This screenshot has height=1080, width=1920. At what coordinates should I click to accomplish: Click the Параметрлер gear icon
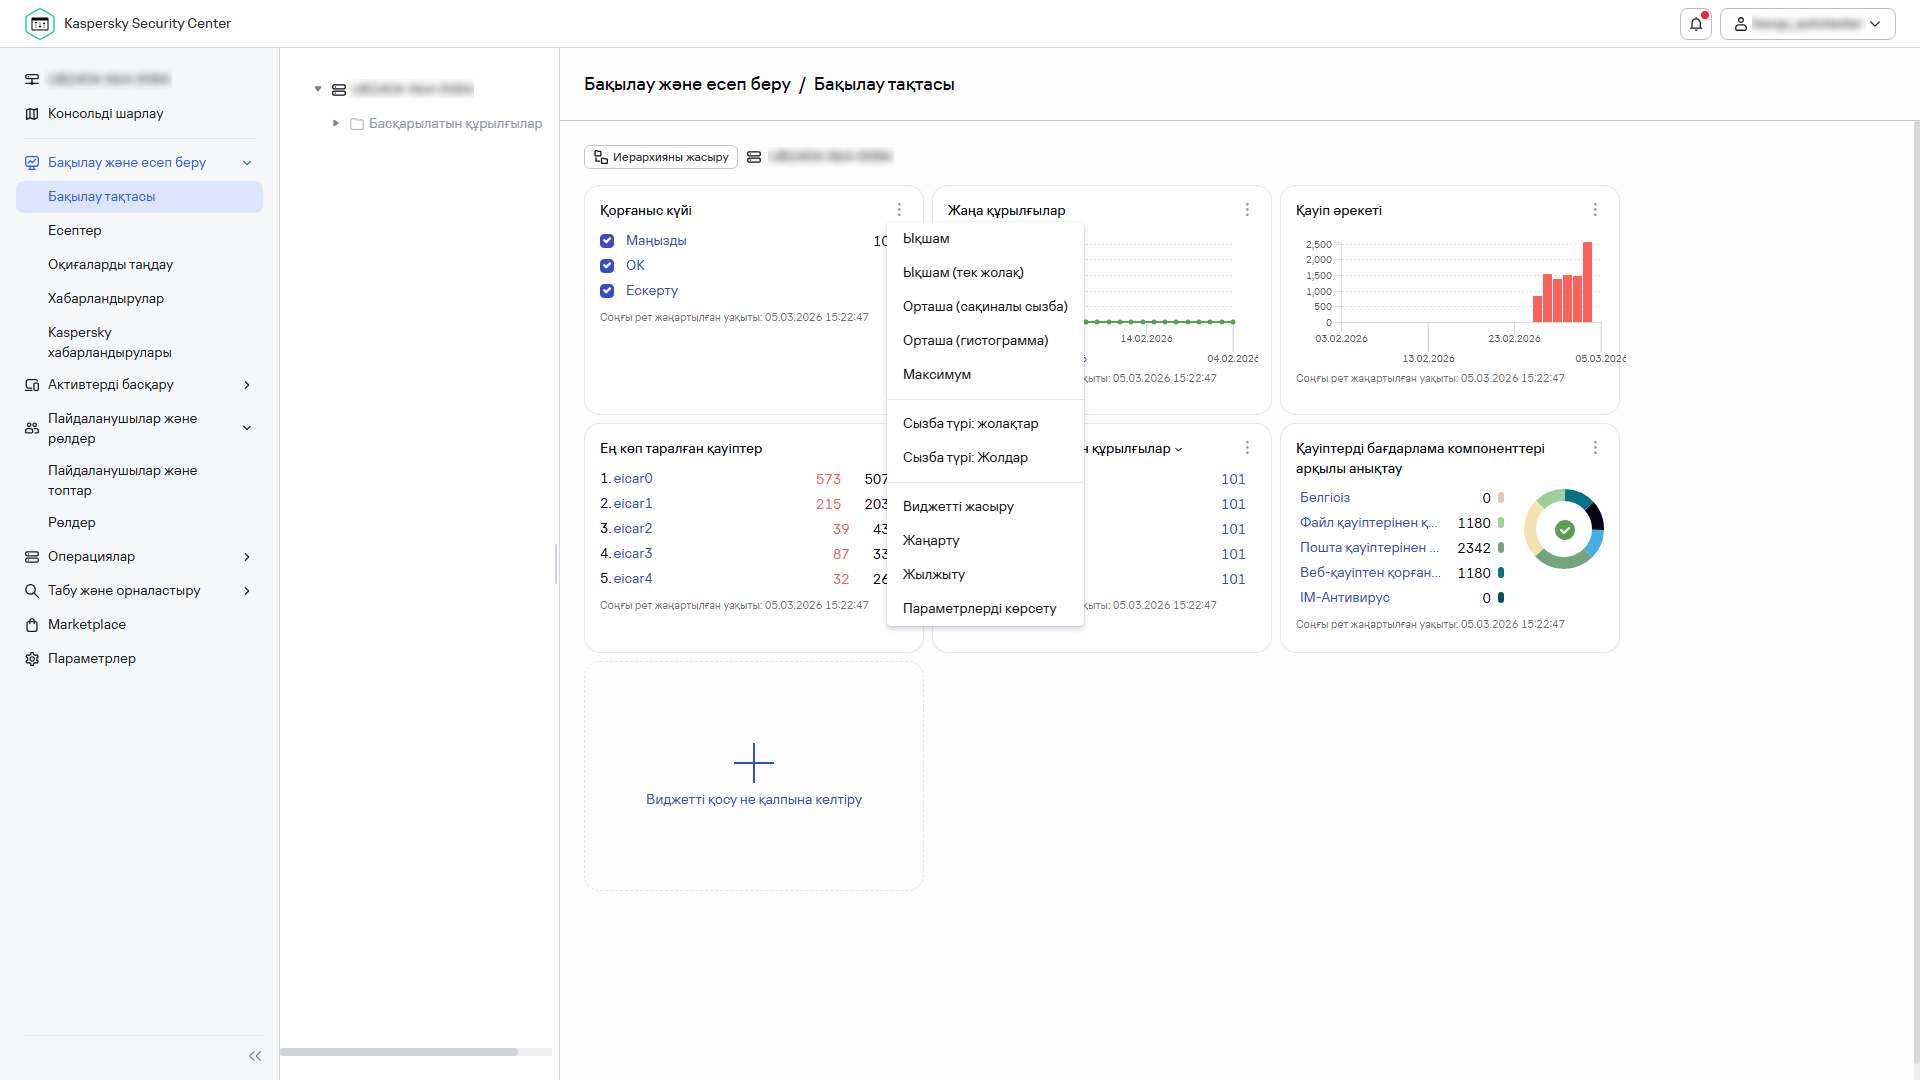32,659
